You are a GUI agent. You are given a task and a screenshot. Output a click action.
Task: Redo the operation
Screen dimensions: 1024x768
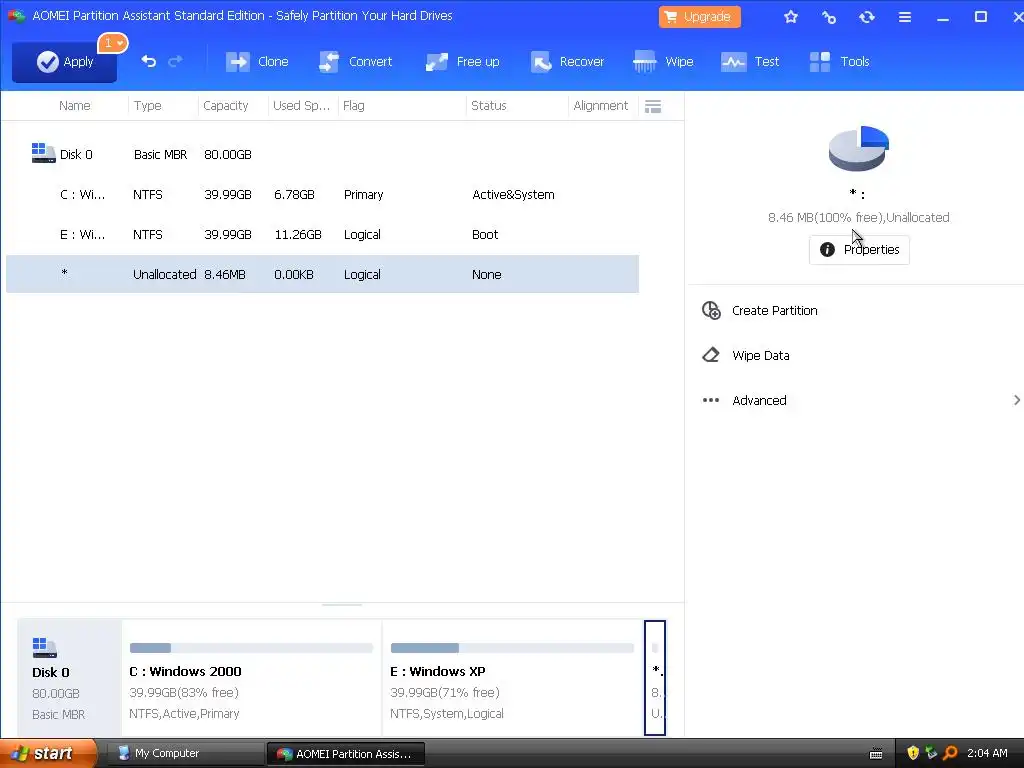point(175,61)
